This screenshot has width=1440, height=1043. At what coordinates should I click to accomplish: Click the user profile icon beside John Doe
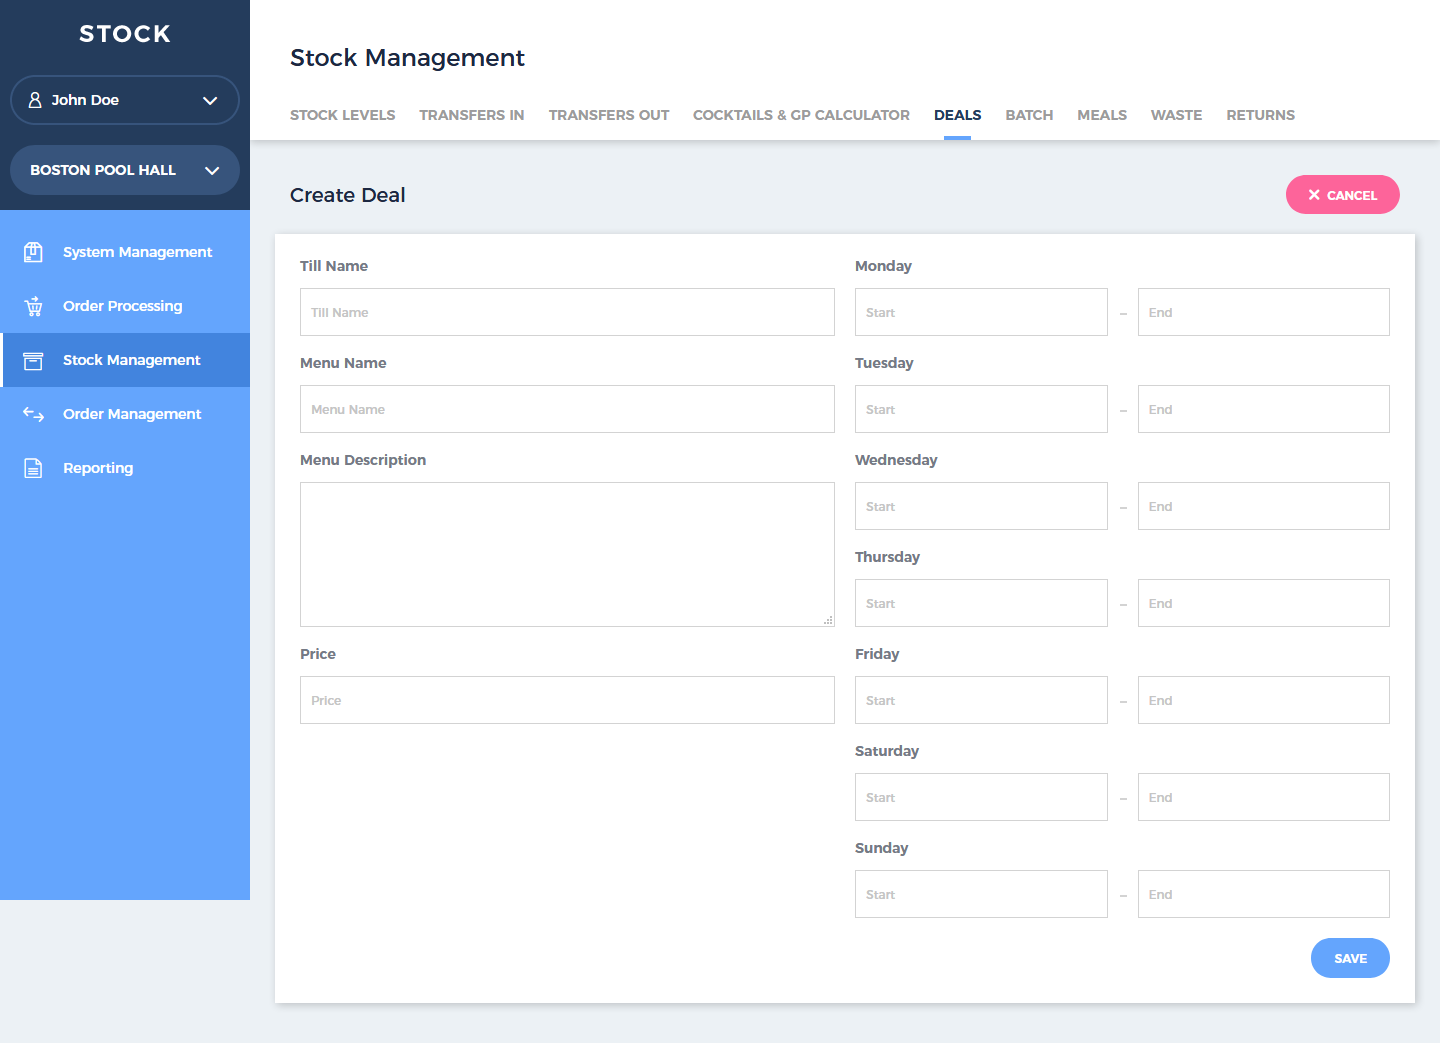click(x=35, y=100)
